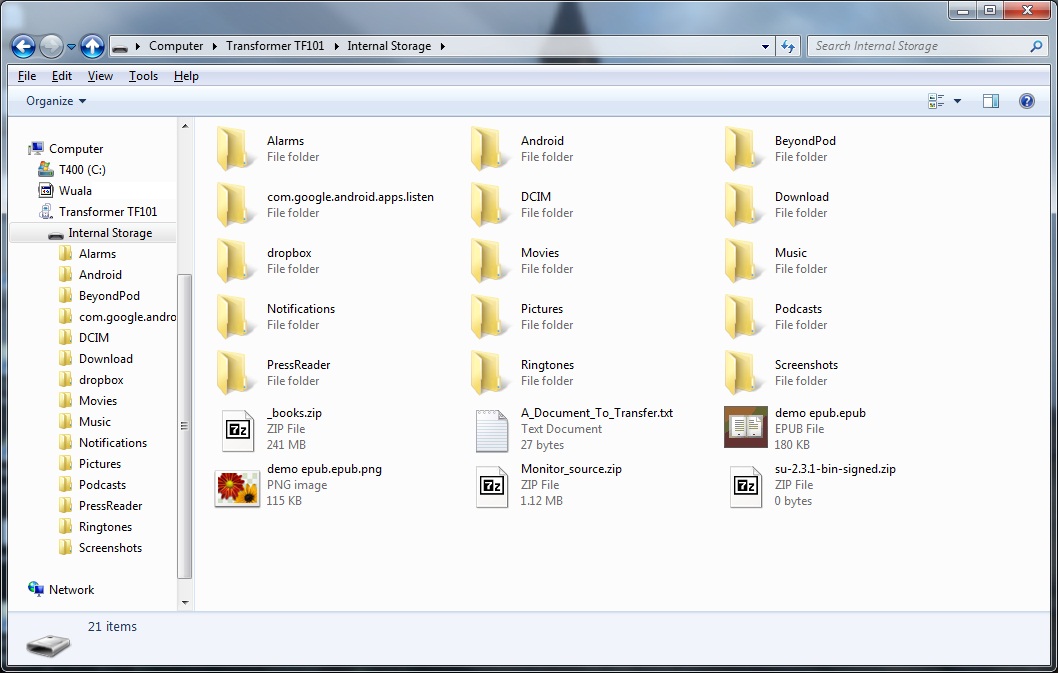Click the refresh button beside address bar
The image size is (1058, 673).
pos(788,46)
